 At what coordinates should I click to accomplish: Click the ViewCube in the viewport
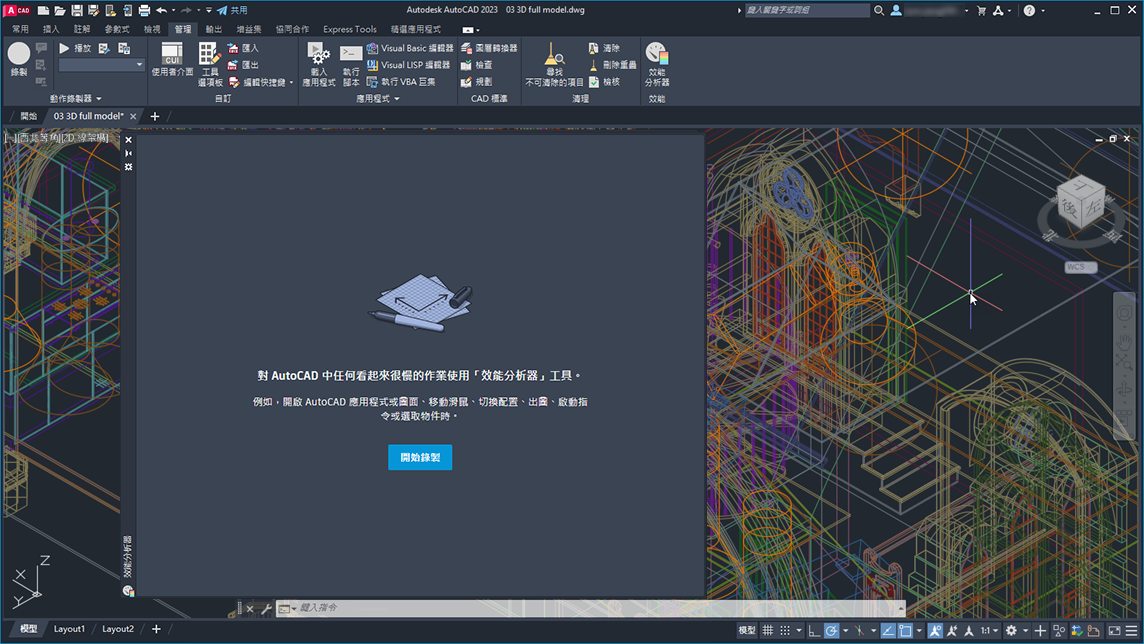1081,203
